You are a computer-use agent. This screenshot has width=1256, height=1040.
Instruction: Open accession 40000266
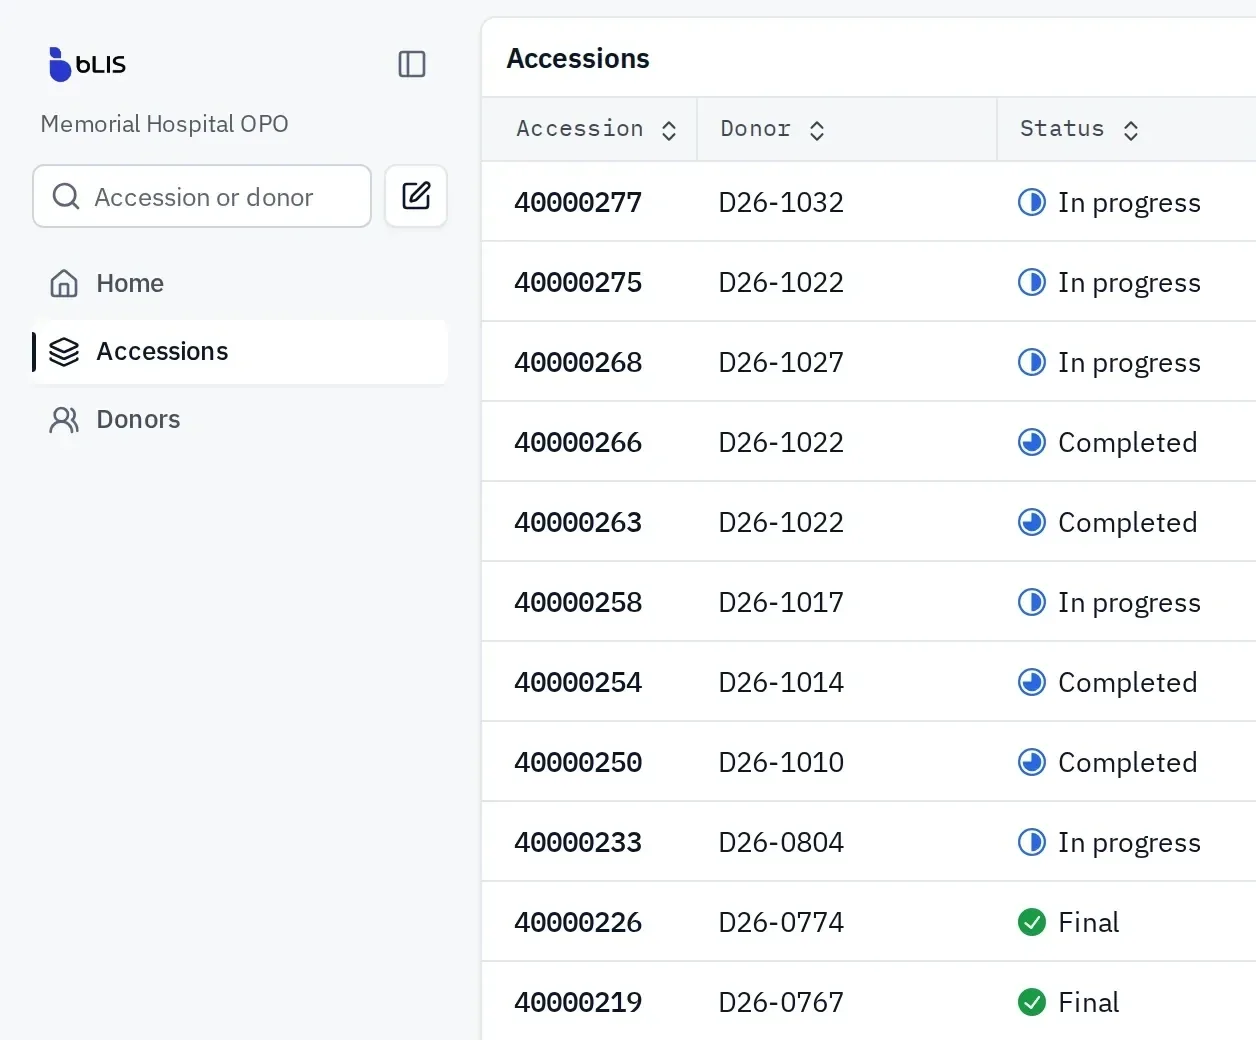[578, 442]
